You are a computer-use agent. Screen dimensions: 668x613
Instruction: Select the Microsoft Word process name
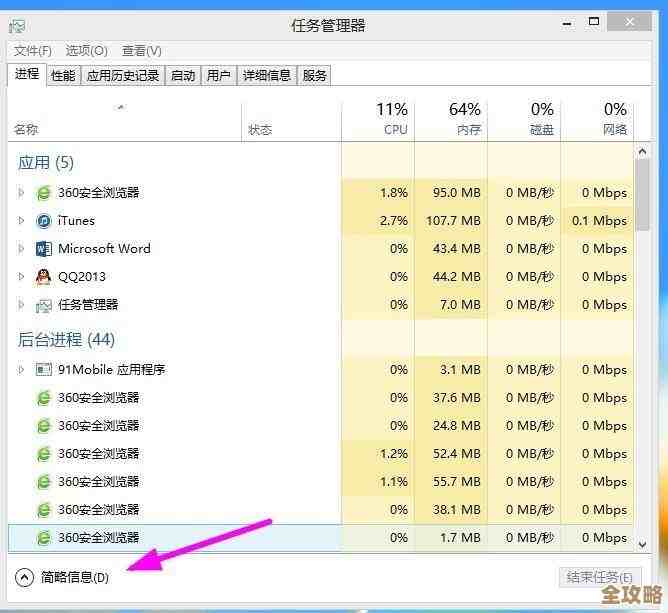coord(104,249)
